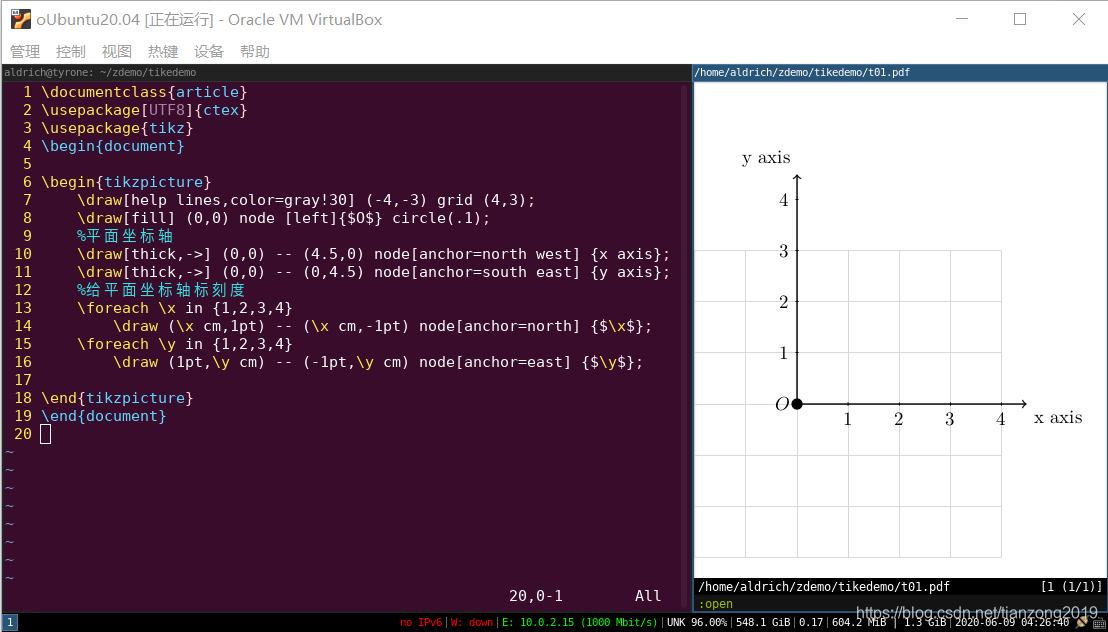Click the date-time 2020-06-09 in status bar
Viewport: 1108px width, 632px height.
[x=1012, y=623]
